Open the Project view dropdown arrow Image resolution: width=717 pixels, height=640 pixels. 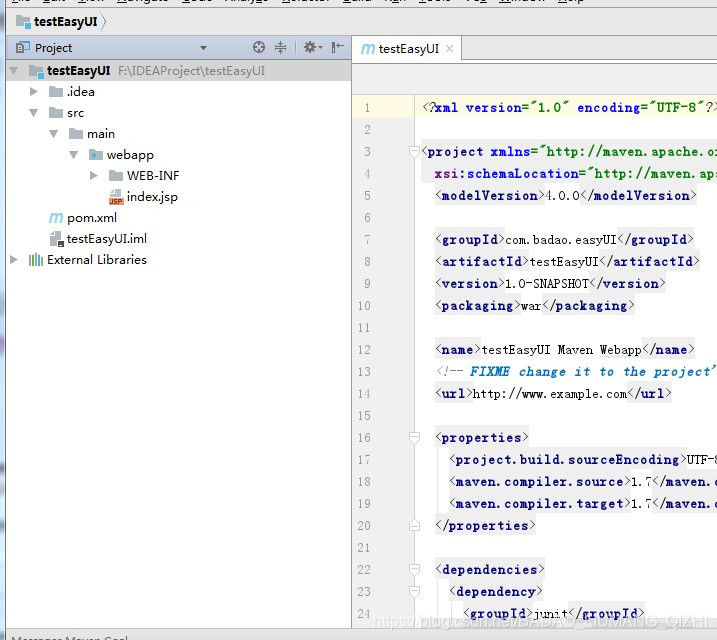[x=203, y=48]
